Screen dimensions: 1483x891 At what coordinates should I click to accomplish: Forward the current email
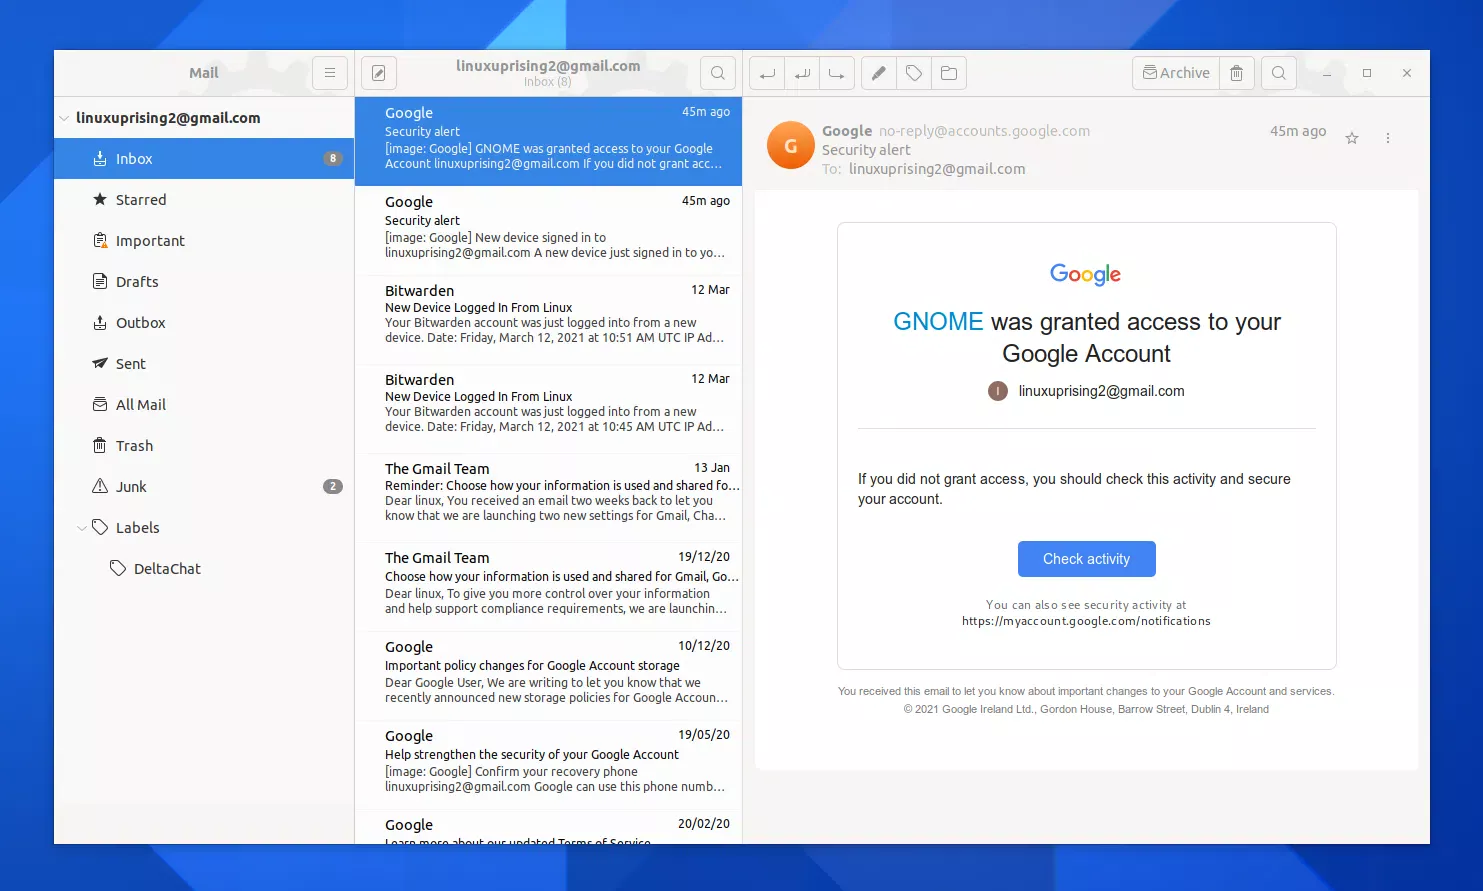[x=836, y=72]
